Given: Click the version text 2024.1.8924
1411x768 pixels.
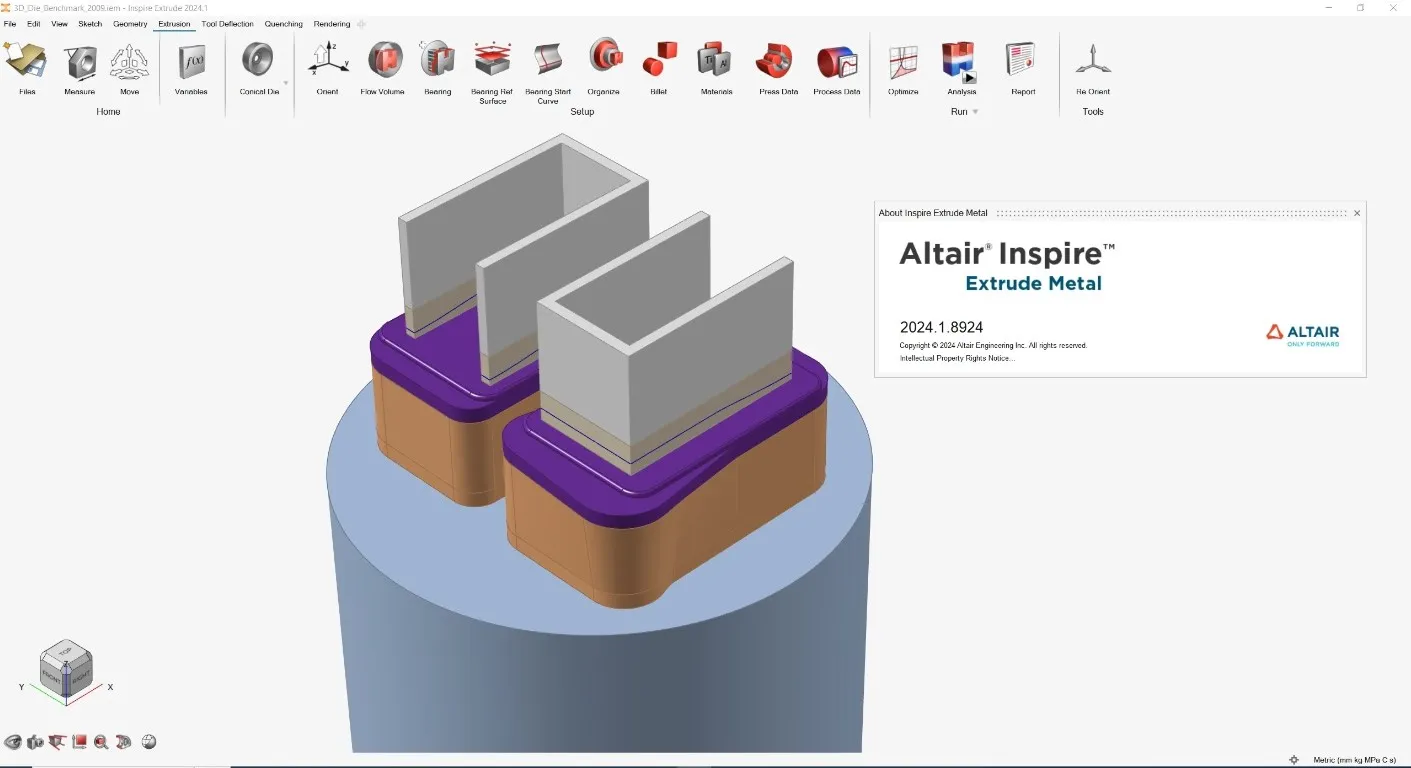Looking at the screenshot, I should click(x=941, y=327).
